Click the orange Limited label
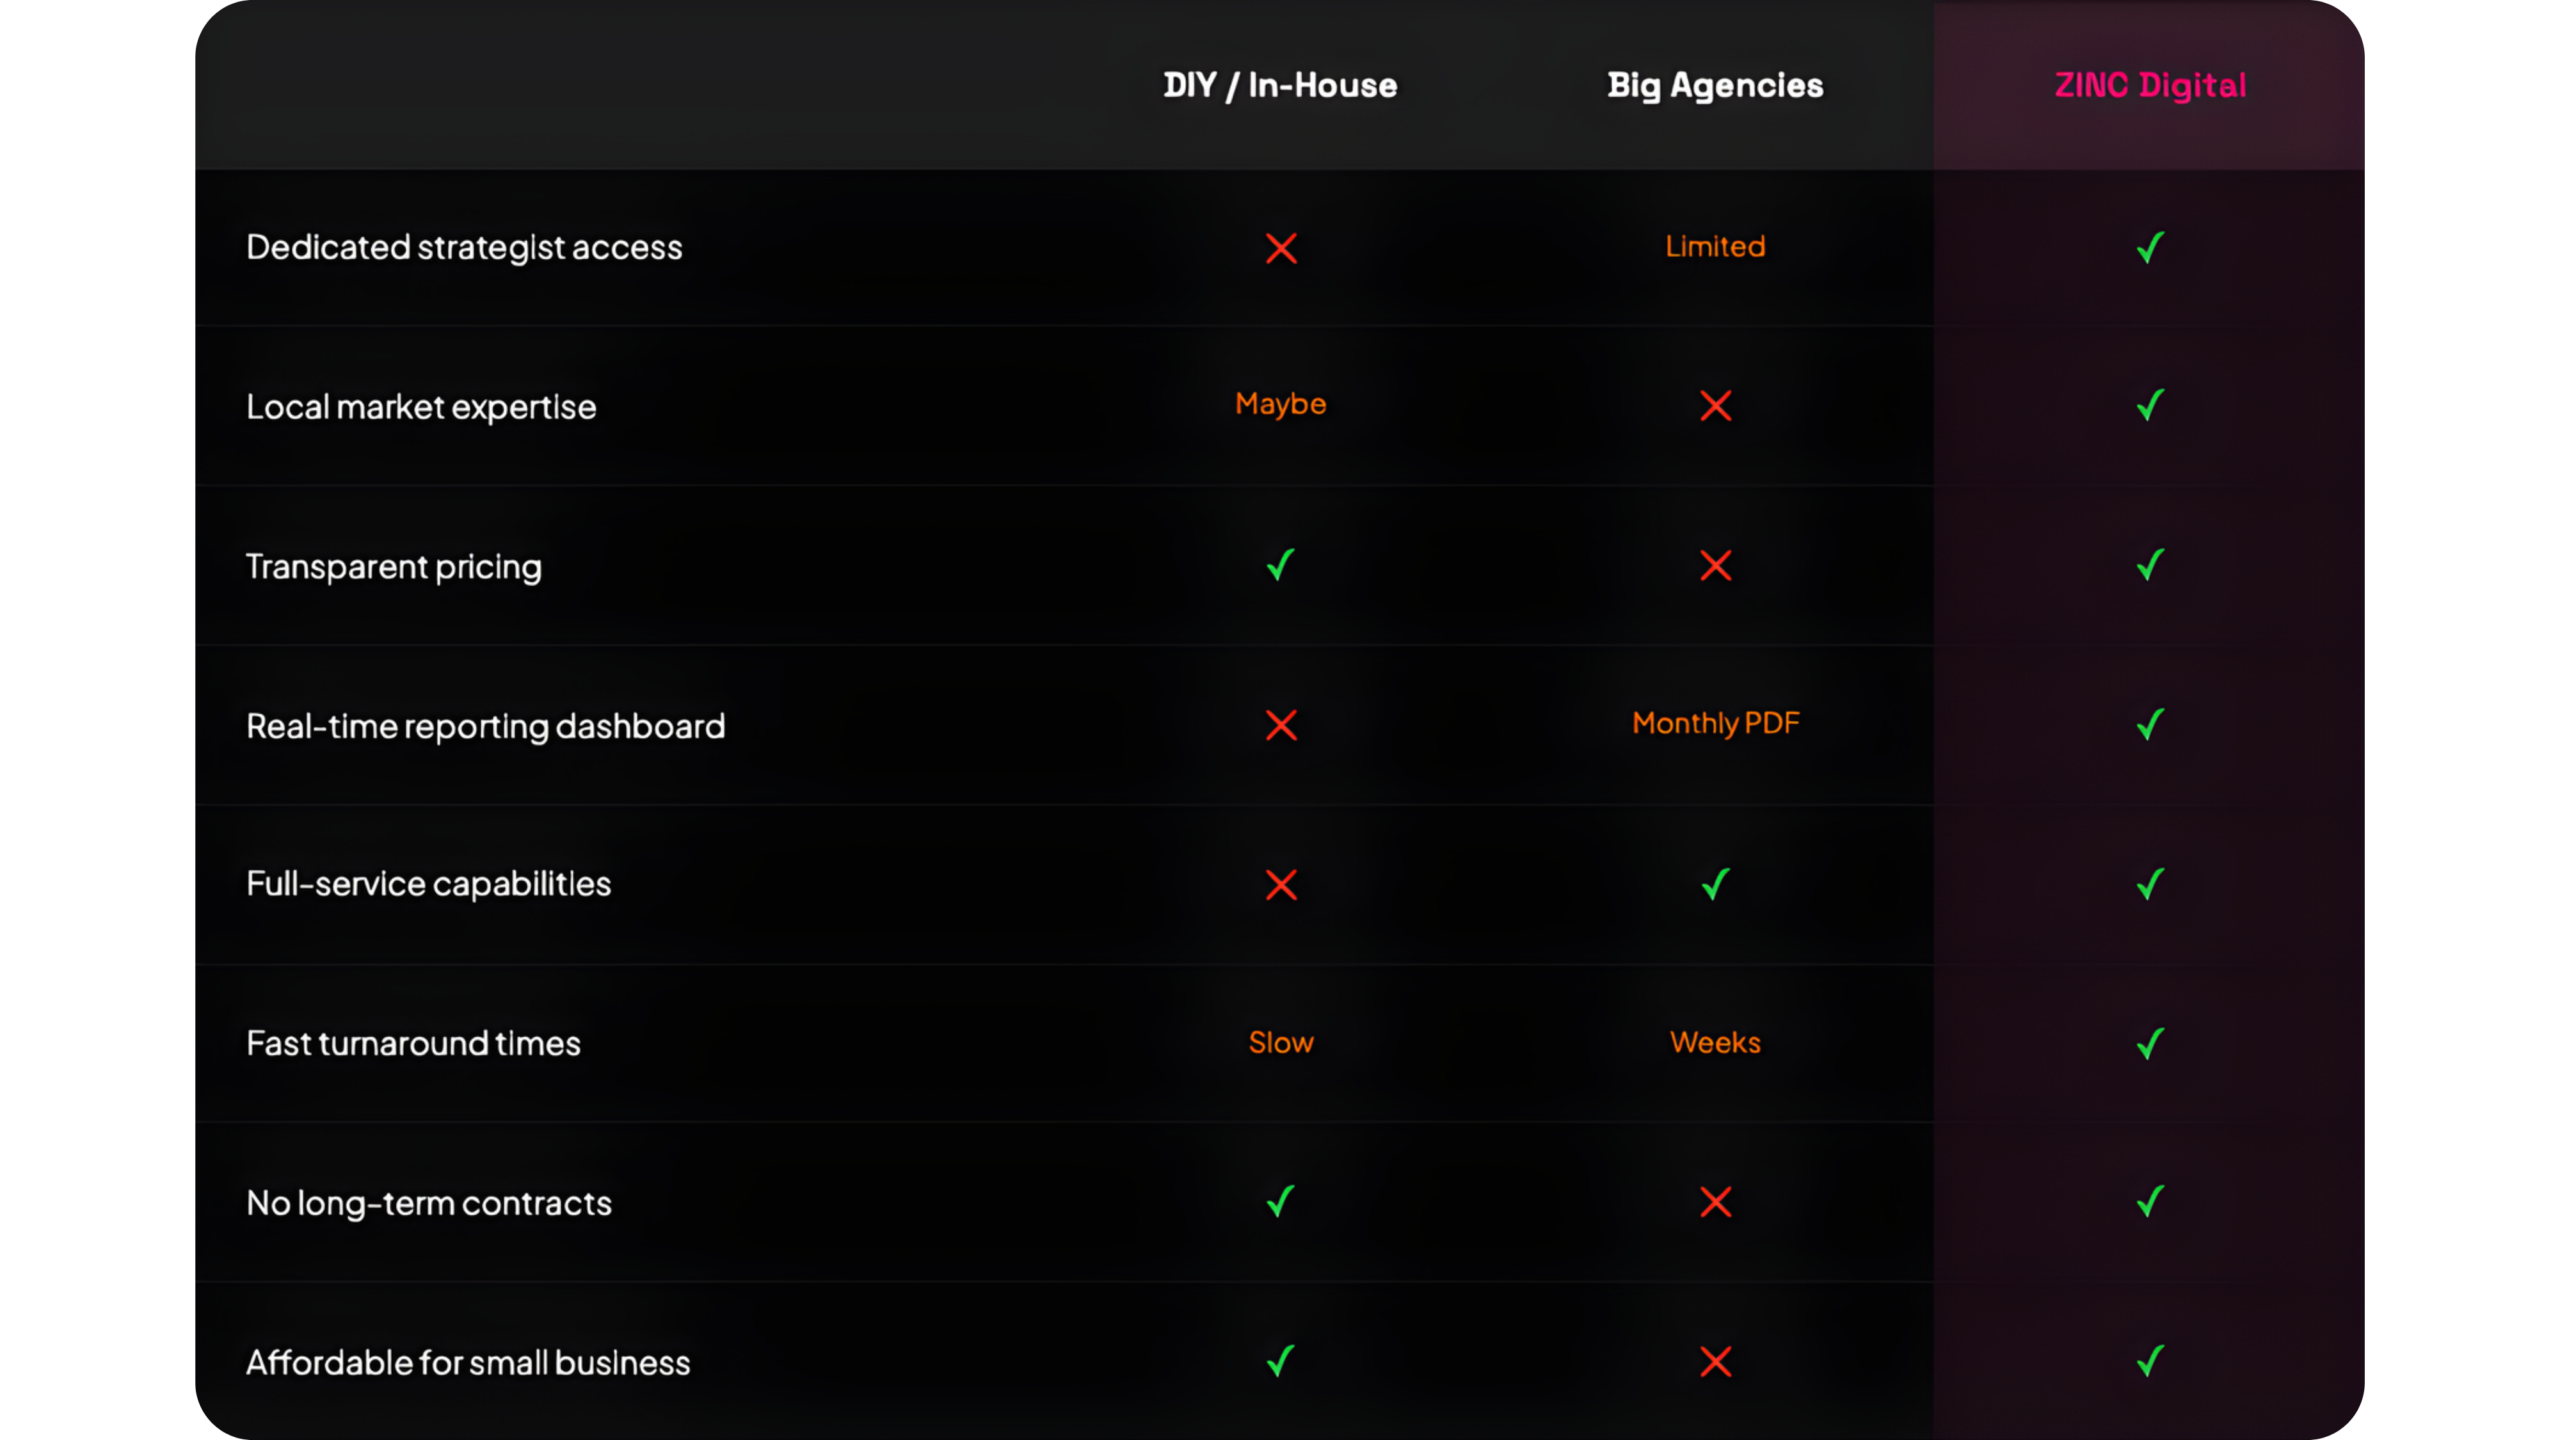Screen dimensions: 2560x1440 [1715, 247]
